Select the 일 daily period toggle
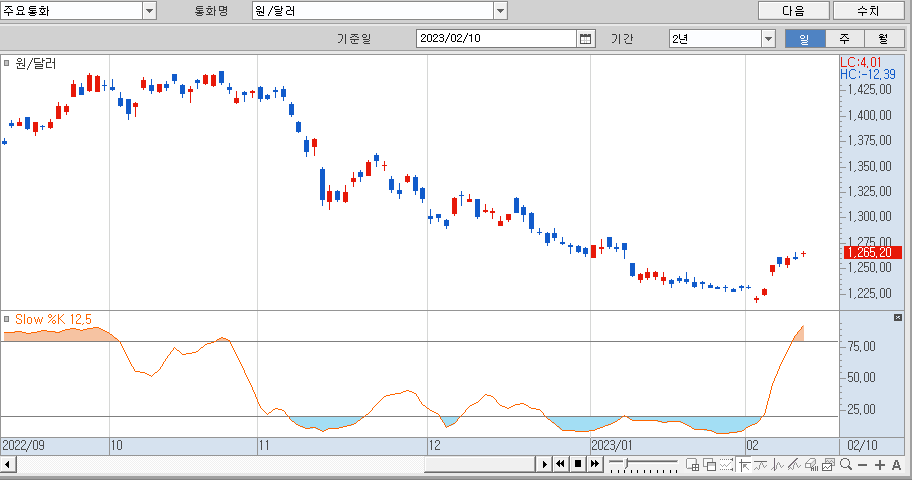 pos(804,38)
